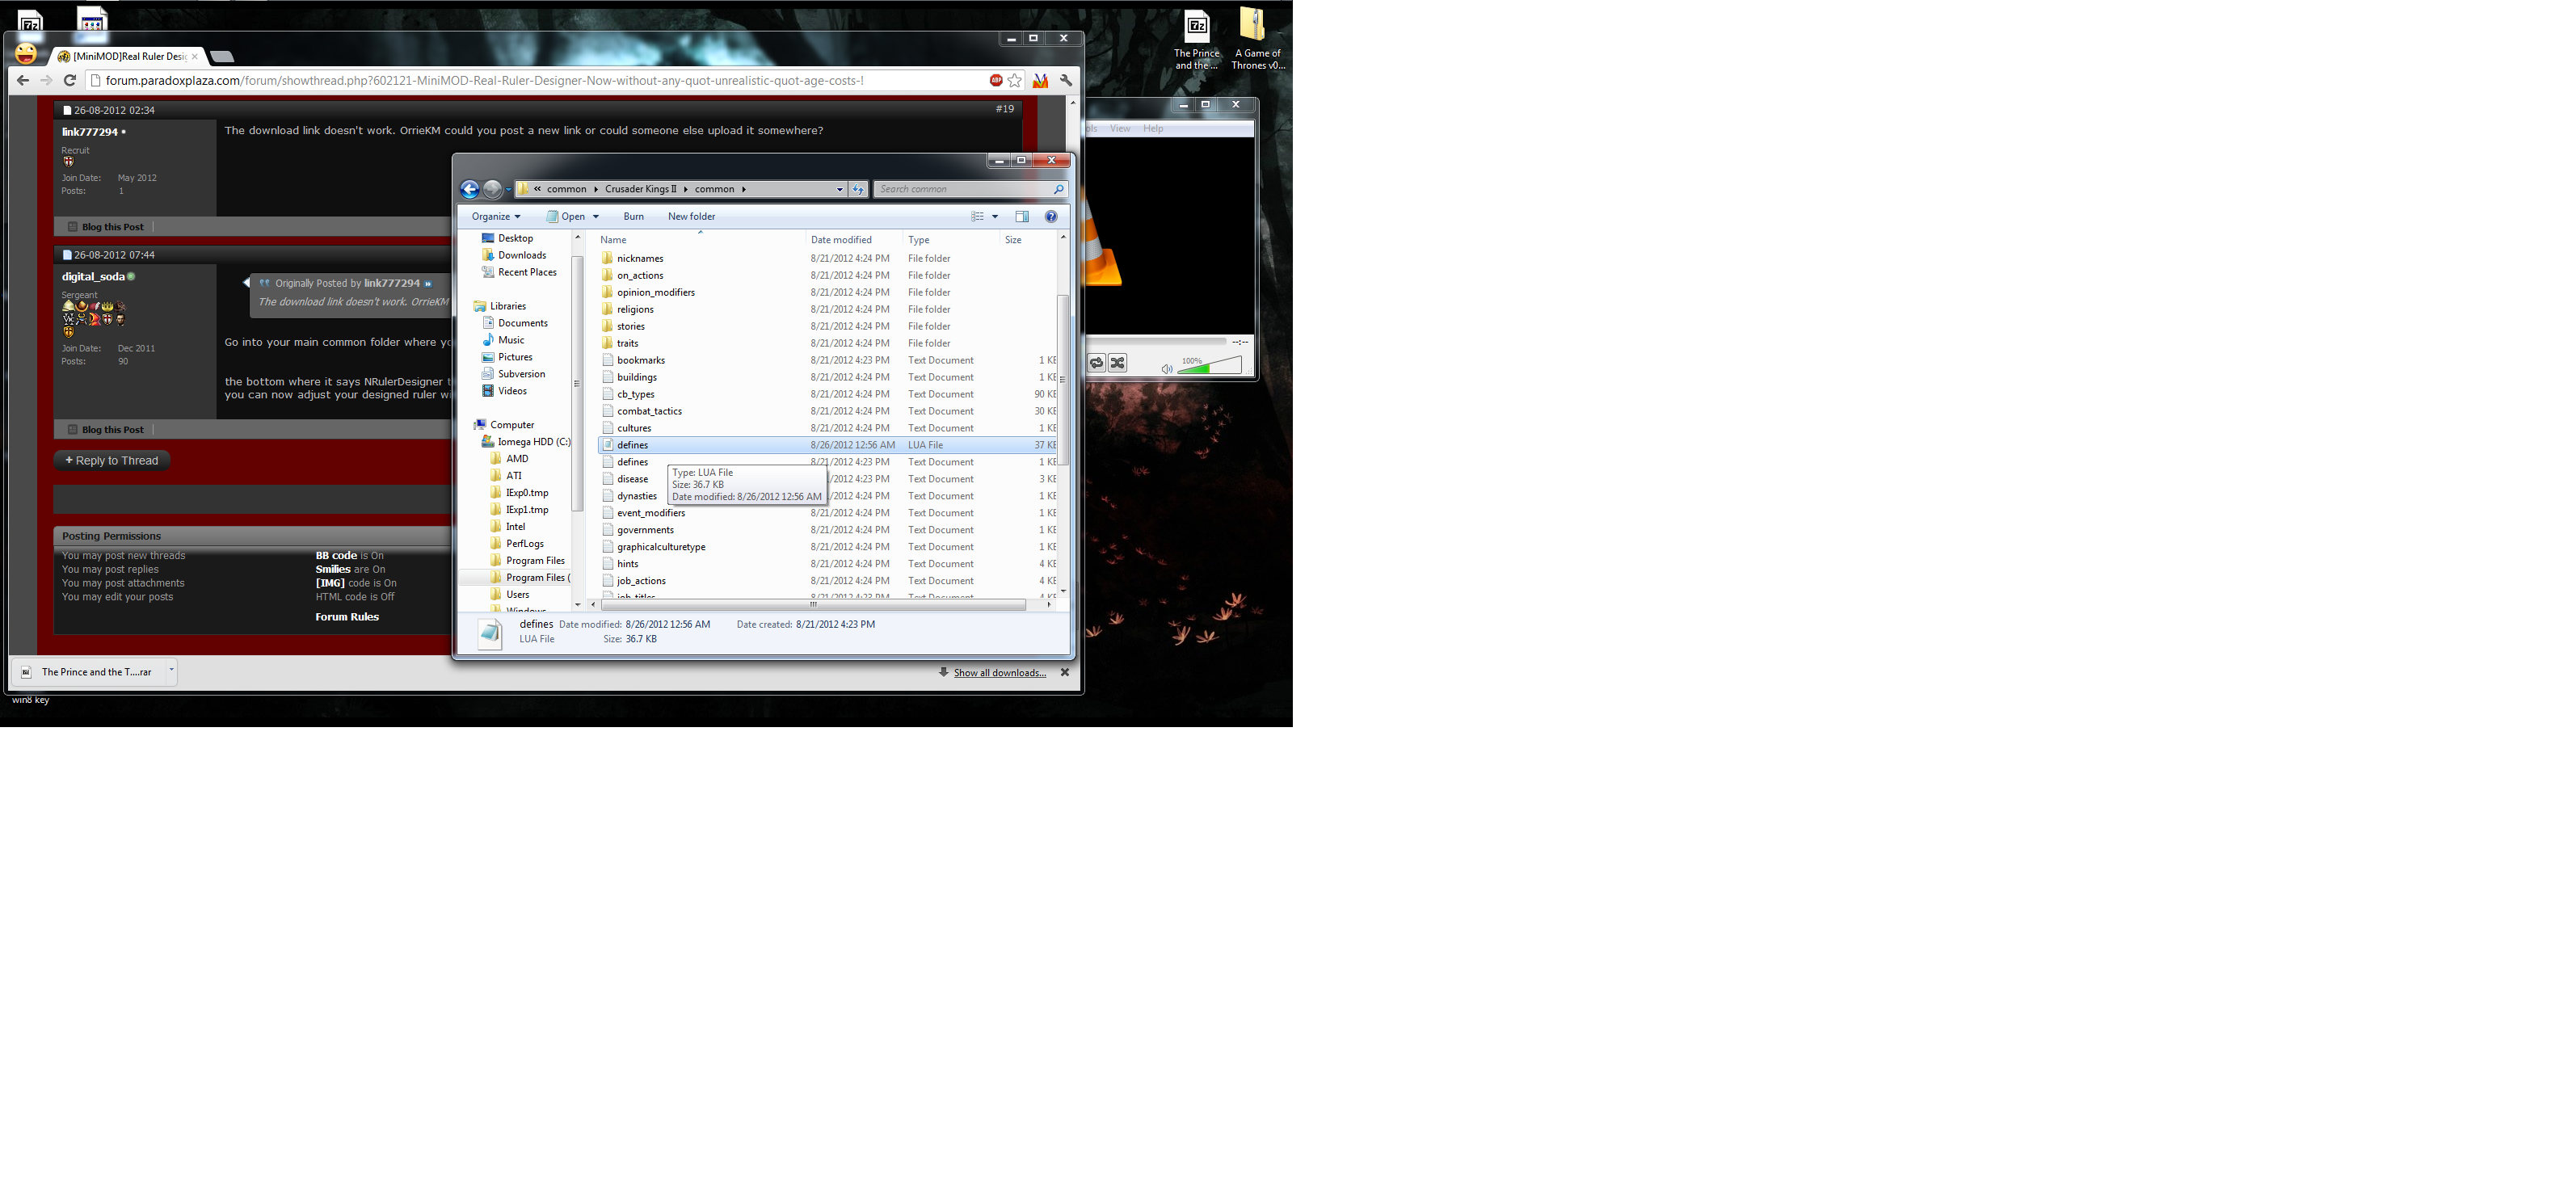Open the recent pages dropdown beside nav arrows

point(508,189)
